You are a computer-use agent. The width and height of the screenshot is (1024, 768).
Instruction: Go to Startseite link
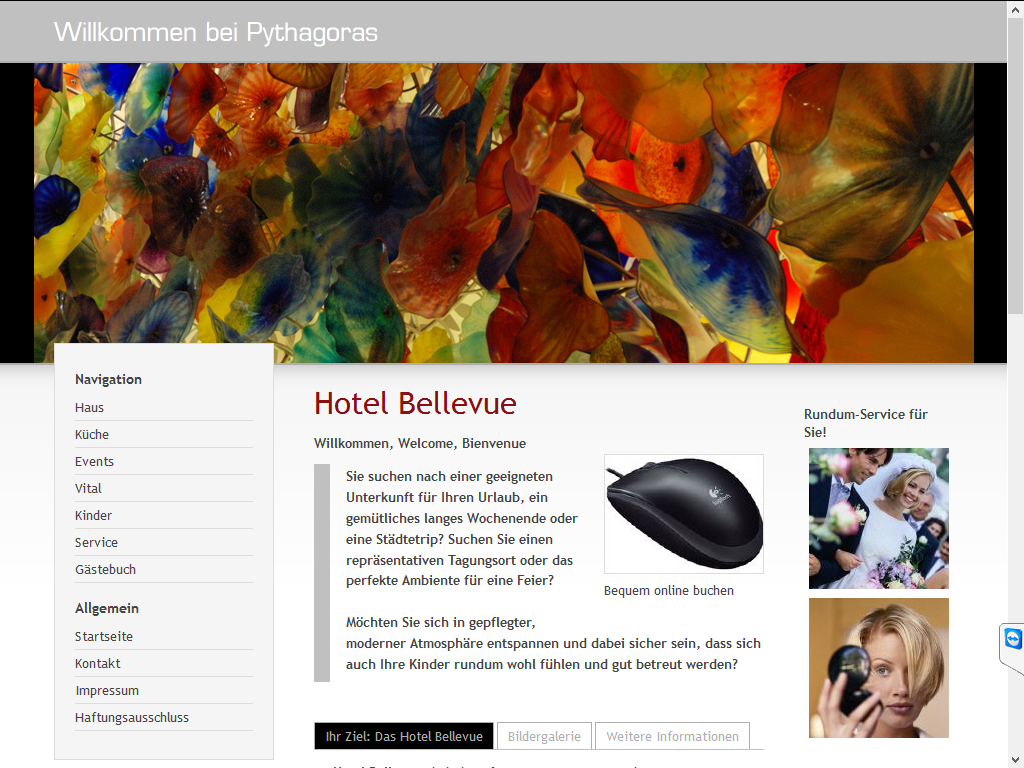pyautogui.click(x=103, y=636)
